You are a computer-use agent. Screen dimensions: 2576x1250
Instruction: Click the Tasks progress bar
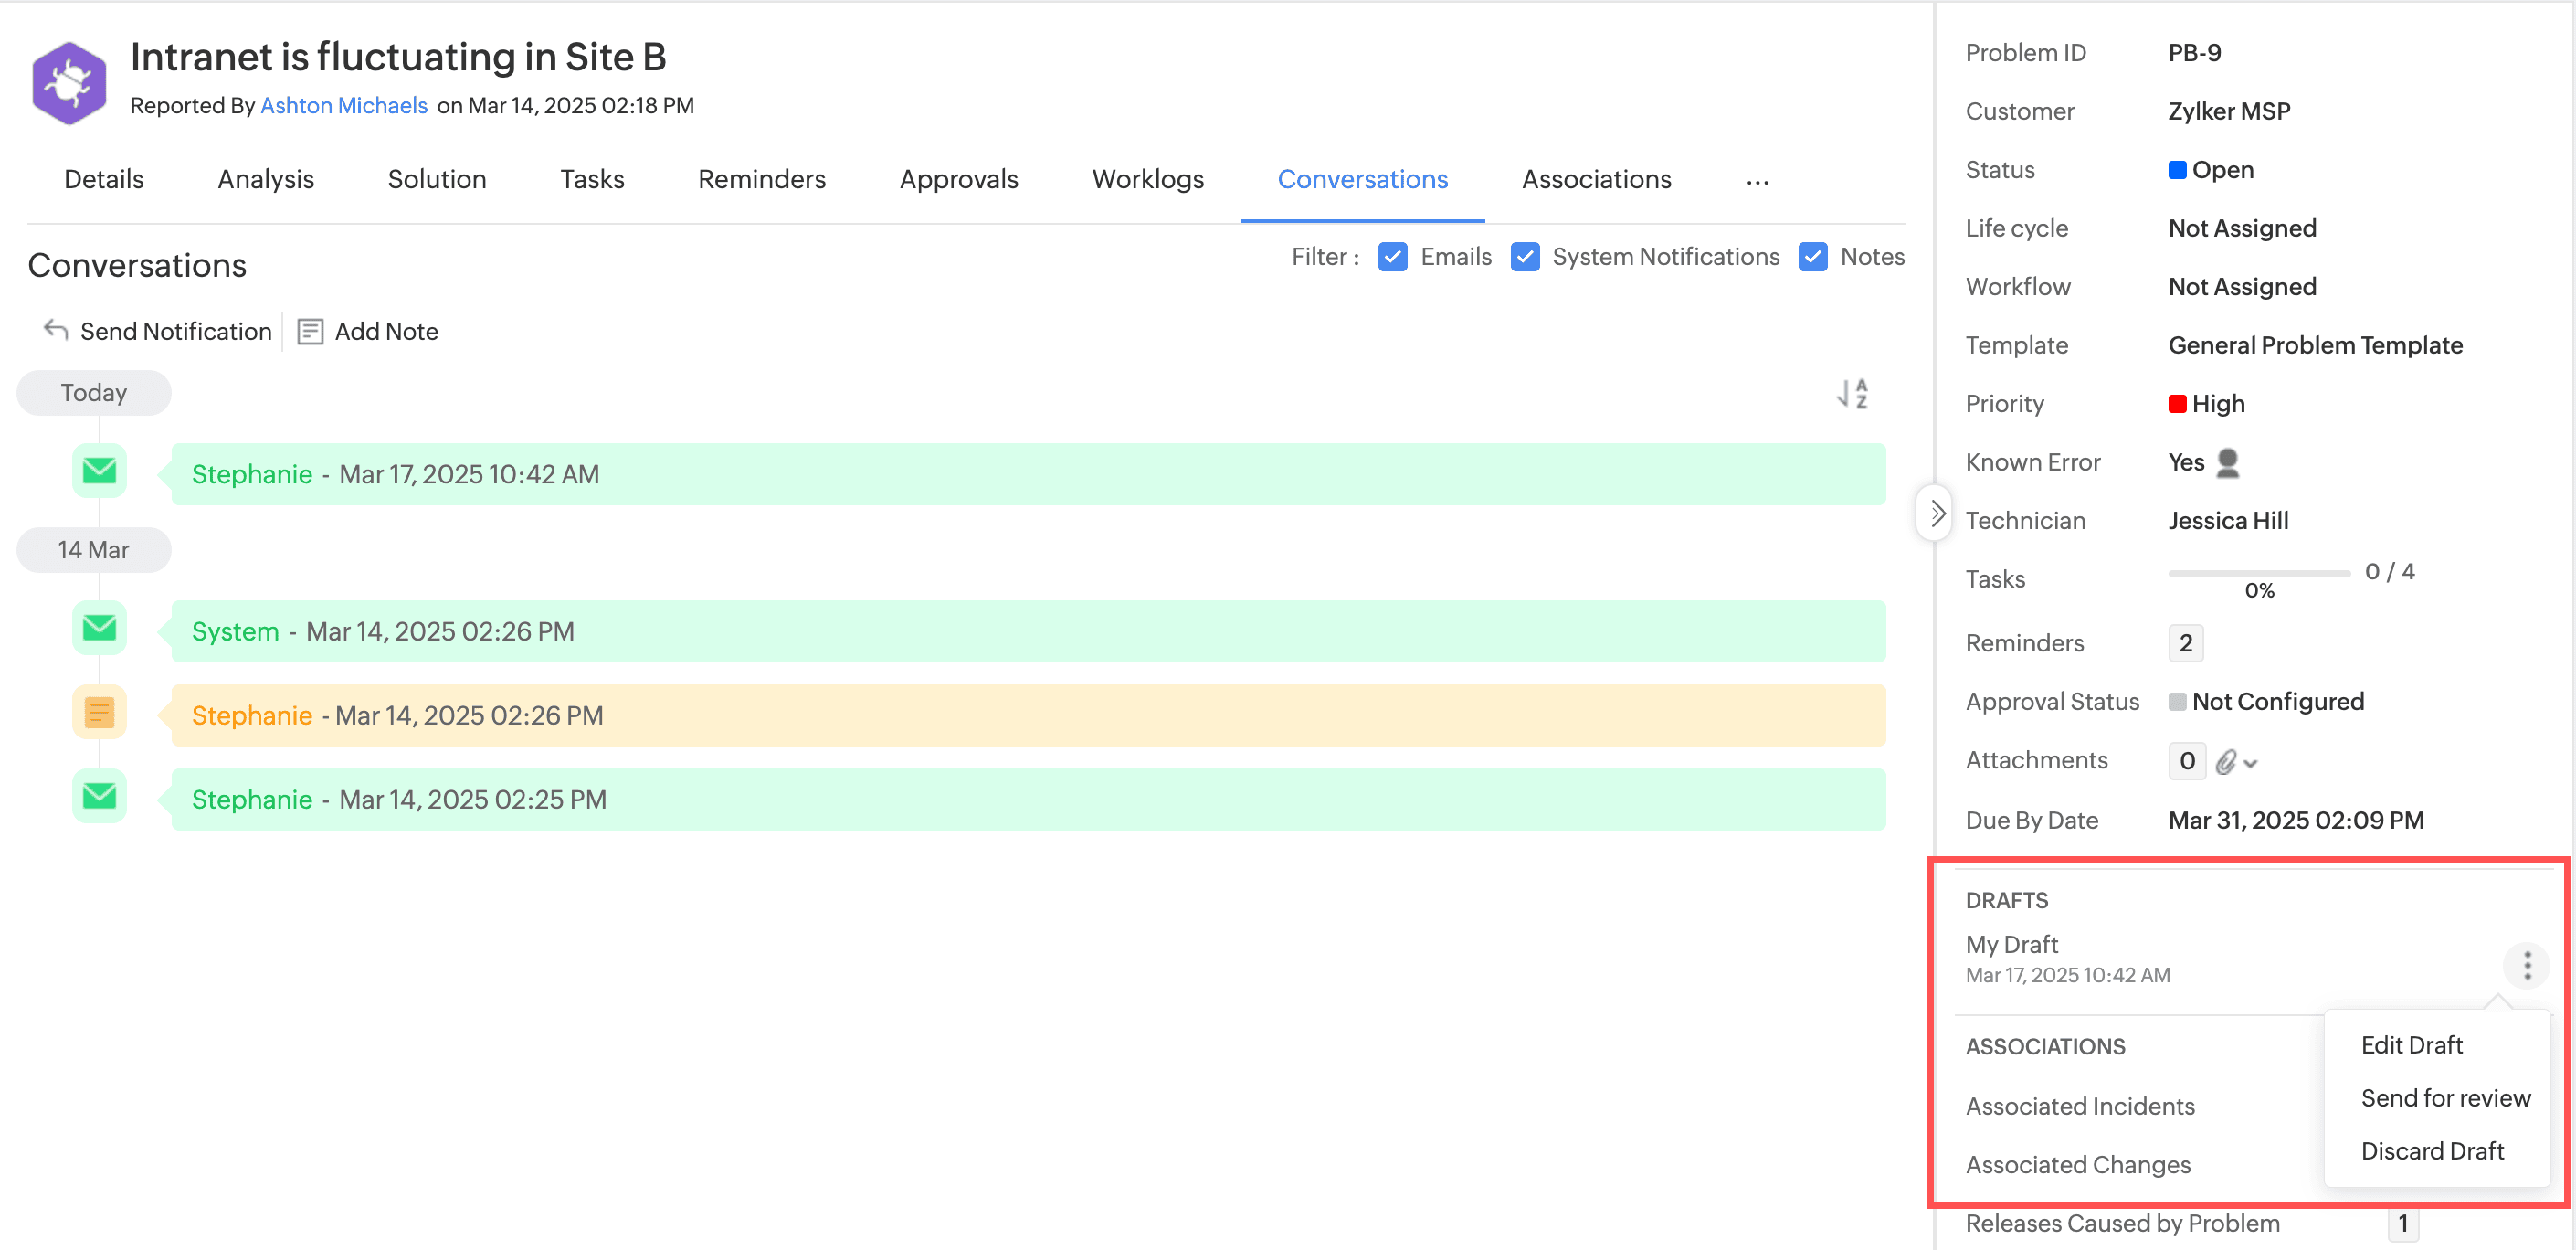pos(2258,573)
